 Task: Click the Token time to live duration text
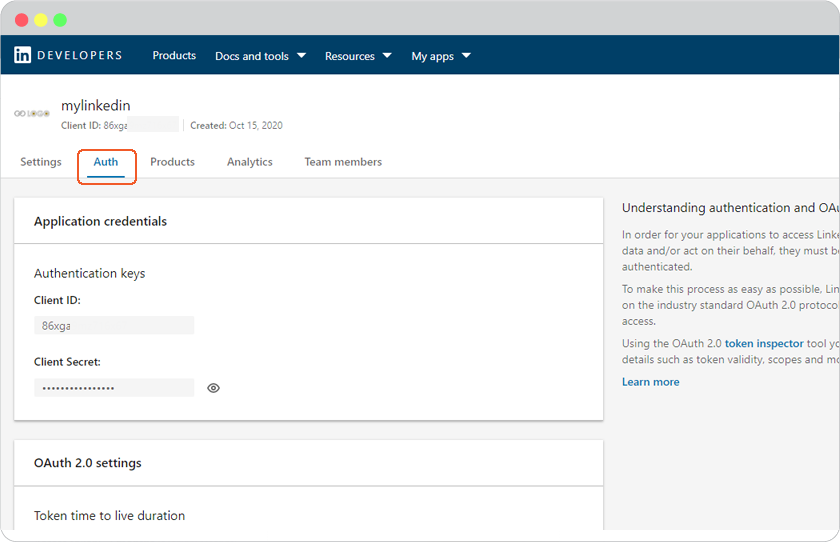tap(109, 515)
